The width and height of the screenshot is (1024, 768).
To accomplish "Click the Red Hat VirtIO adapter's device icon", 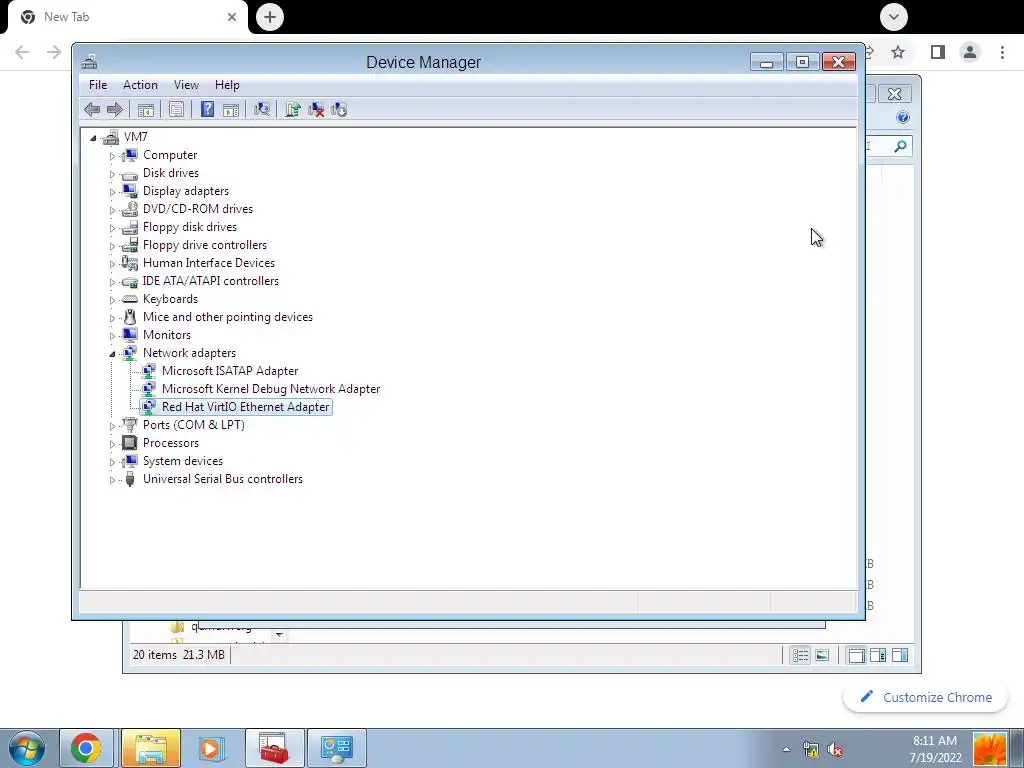I will pyautogui.click(x=149, y=407).
